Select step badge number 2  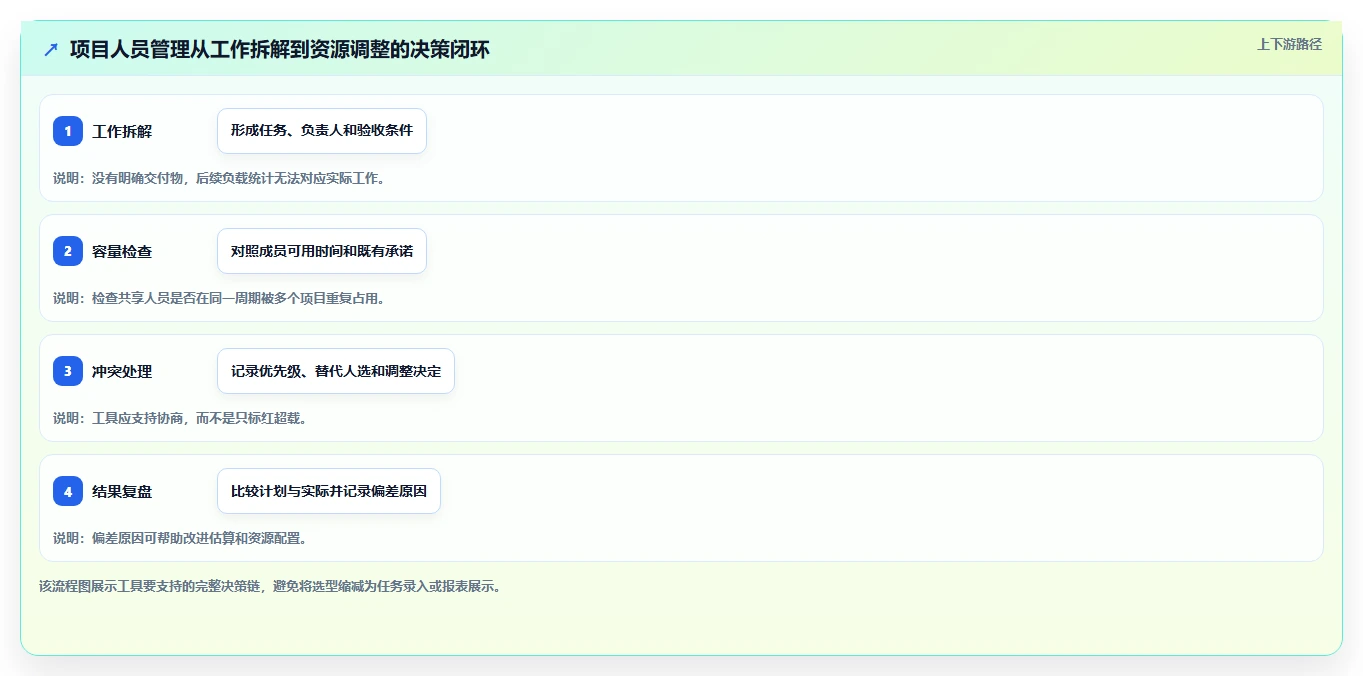click(68, 251)
